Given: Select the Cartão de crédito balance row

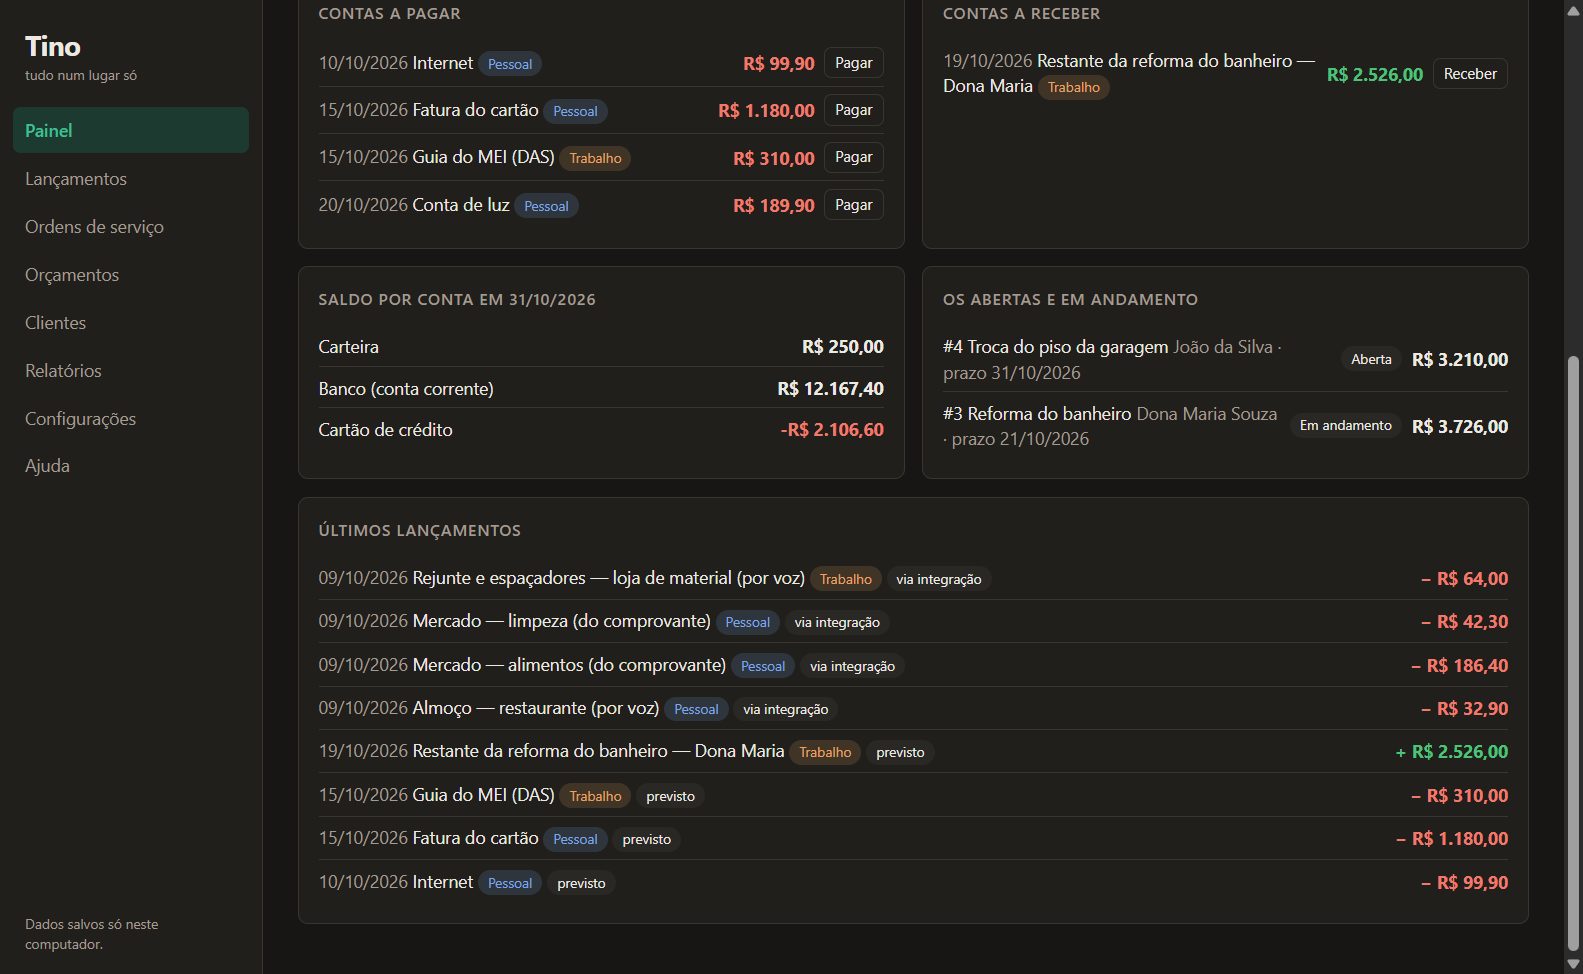Looking at the screenshot, I should [601, 430].
